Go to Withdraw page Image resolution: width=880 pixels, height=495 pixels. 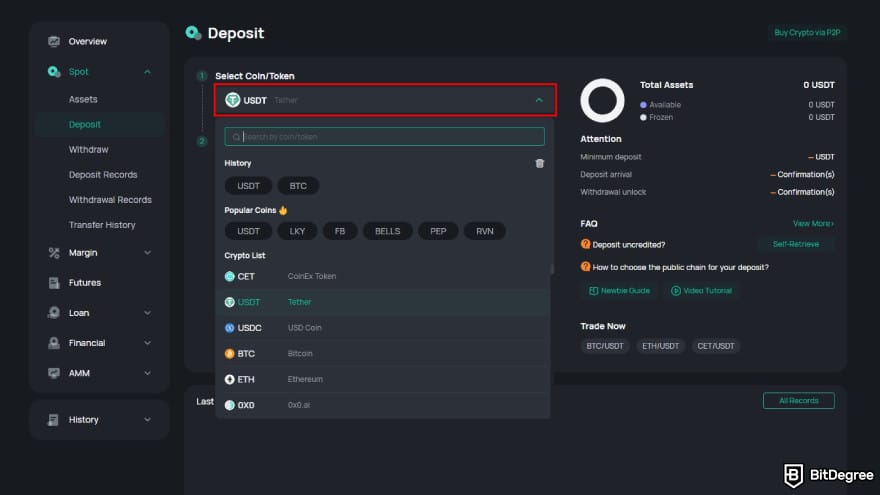tap(89, 150)
